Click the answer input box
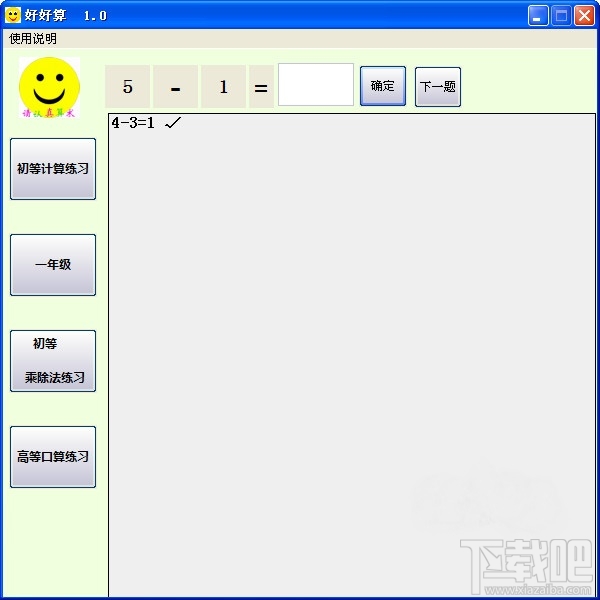Image resolution: width=600 pixels, height=600 pixels. [316, 85]
